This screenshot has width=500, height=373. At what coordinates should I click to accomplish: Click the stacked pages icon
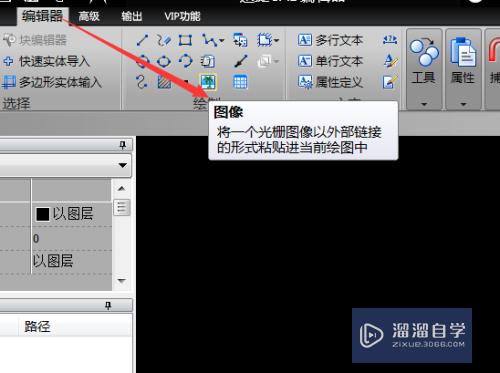point(207,61)
